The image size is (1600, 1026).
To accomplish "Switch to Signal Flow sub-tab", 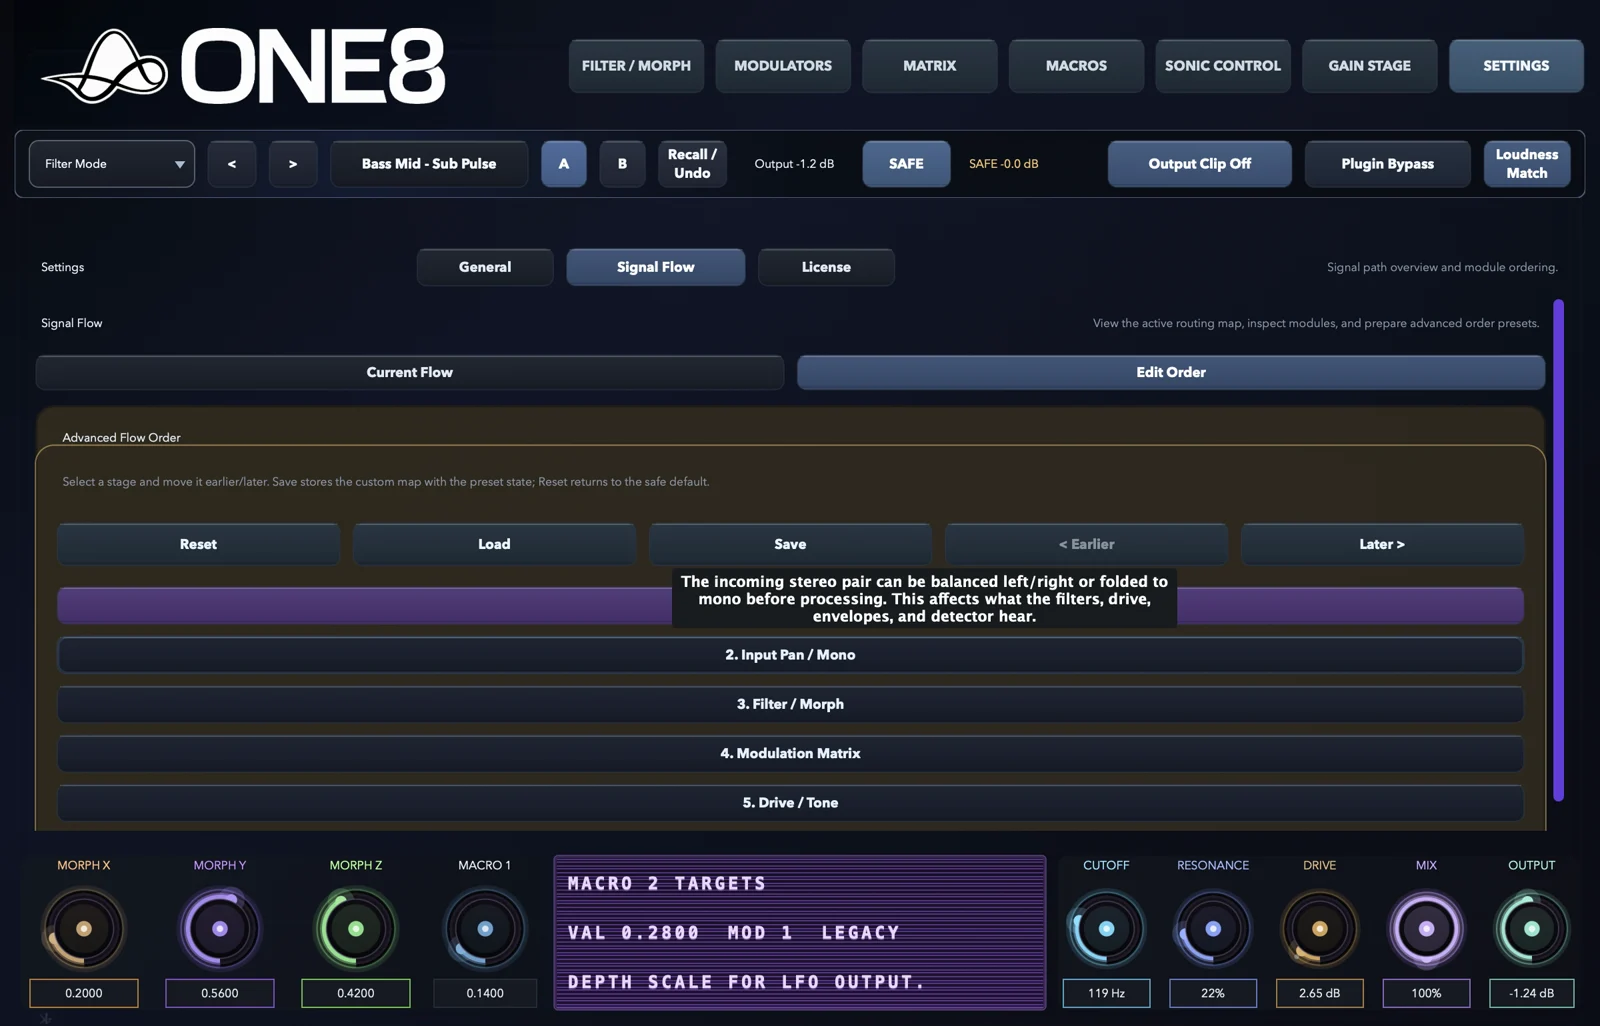I will tap(656, 267).
